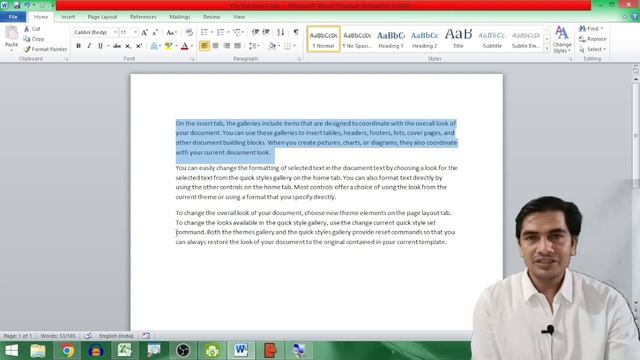Image resolution: width=640 pixels, height=360 pixels.
Task: Toggle Justify alignment
Action: (x=237, y=46)
